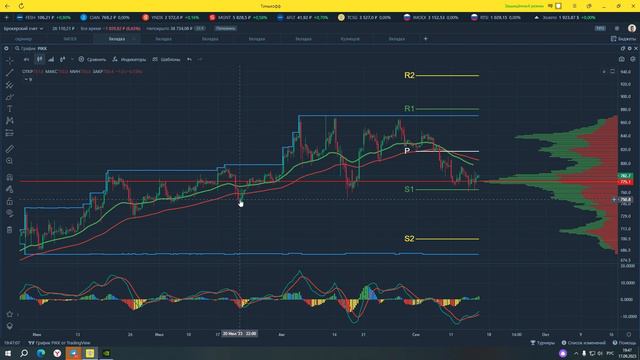This screenshot has width=640, height=360.
Task: Click the Сравнить compare button
Action: 92,60
